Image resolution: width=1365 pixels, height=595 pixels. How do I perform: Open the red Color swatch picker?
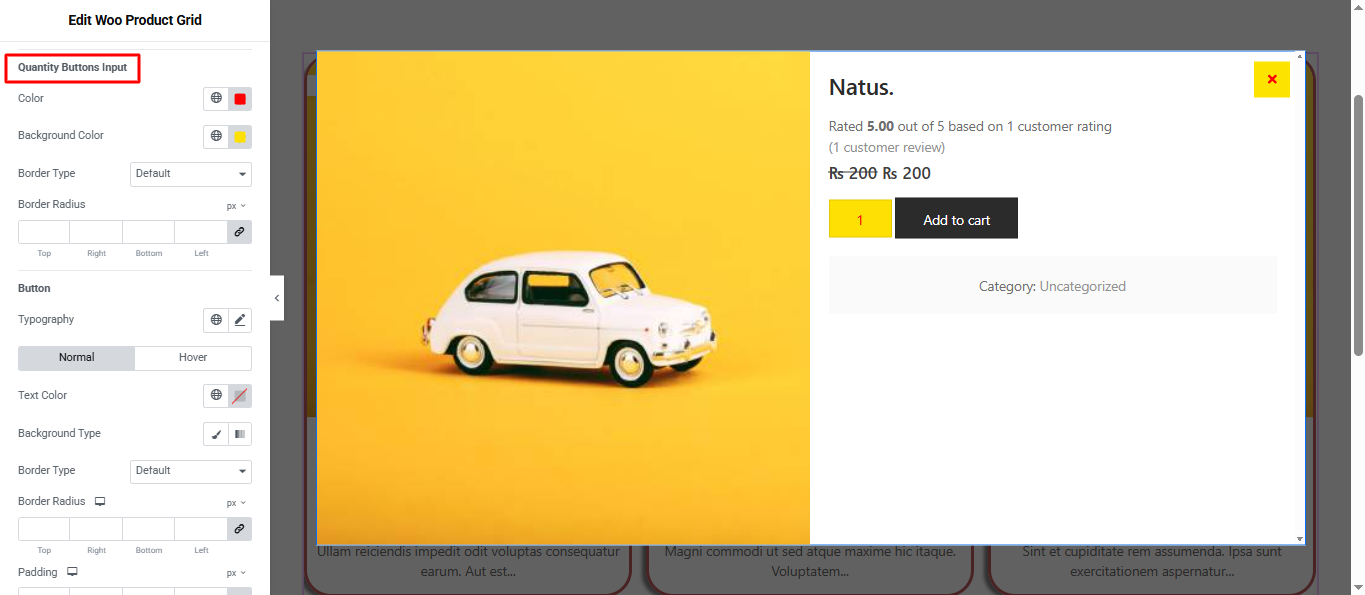click(240, 99)
